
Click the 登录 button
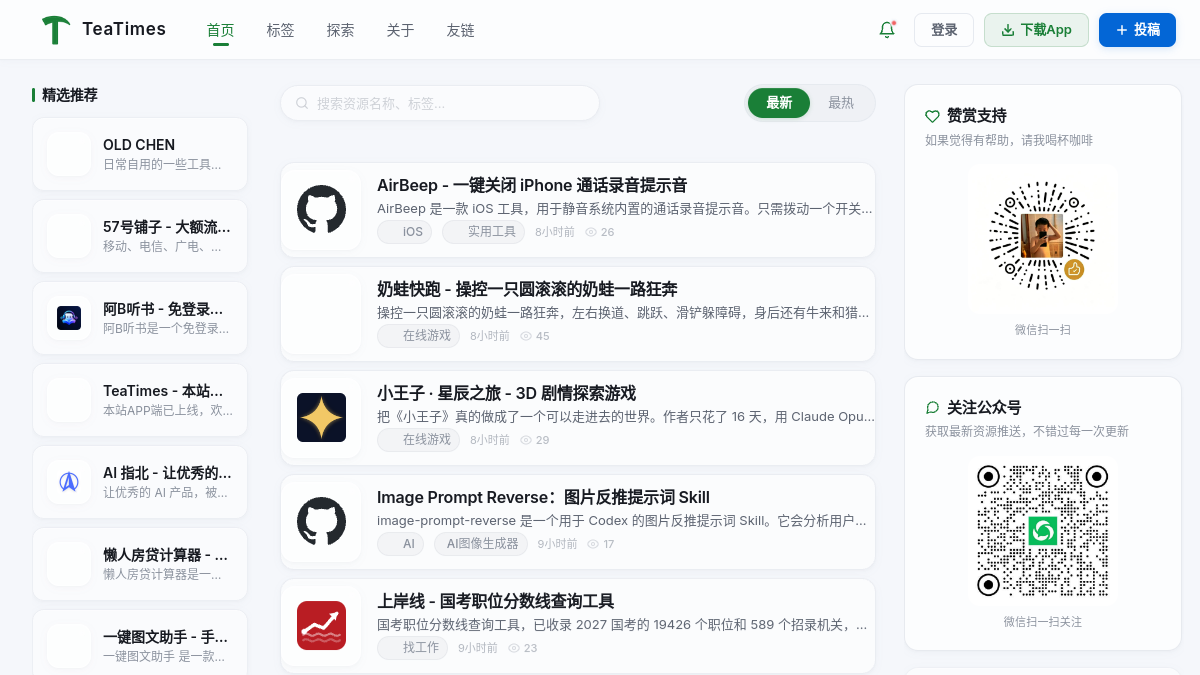[944, 30]
